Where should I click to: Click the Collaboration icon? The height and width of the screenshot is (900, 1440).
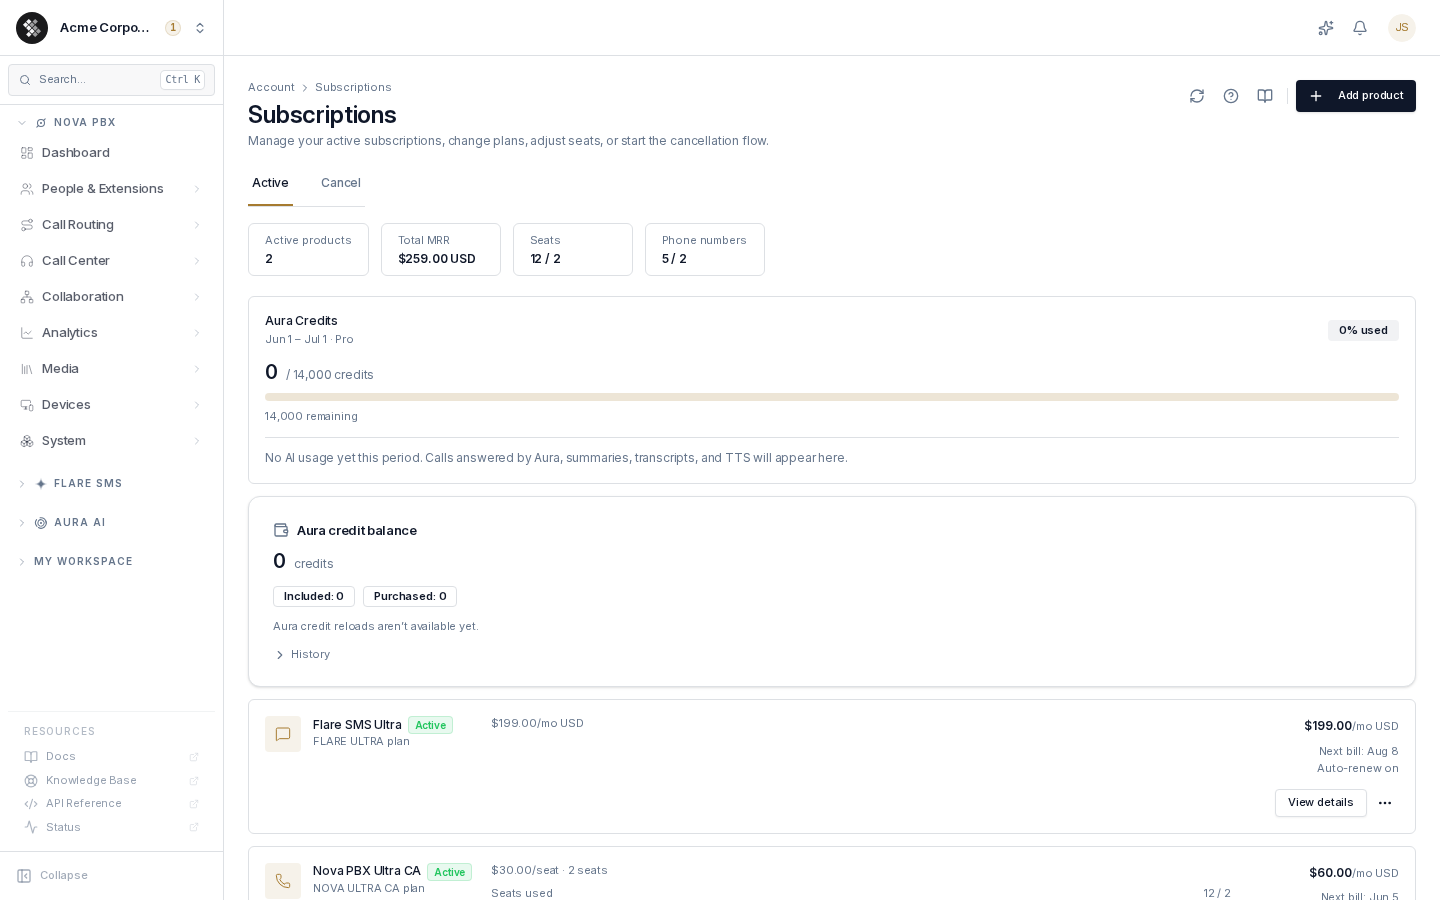click(x=27, y=297)
